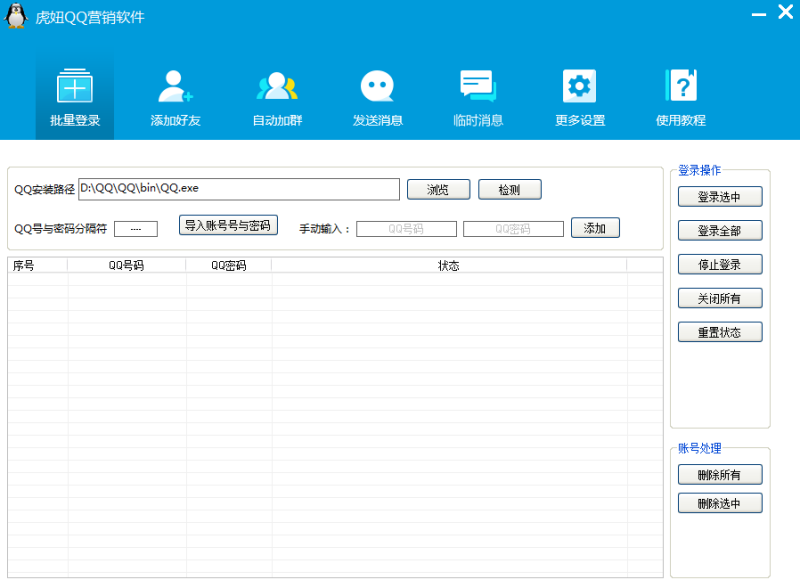Edit the 分隔符 separator field
The image size is (800, 588).
(136, 229)
